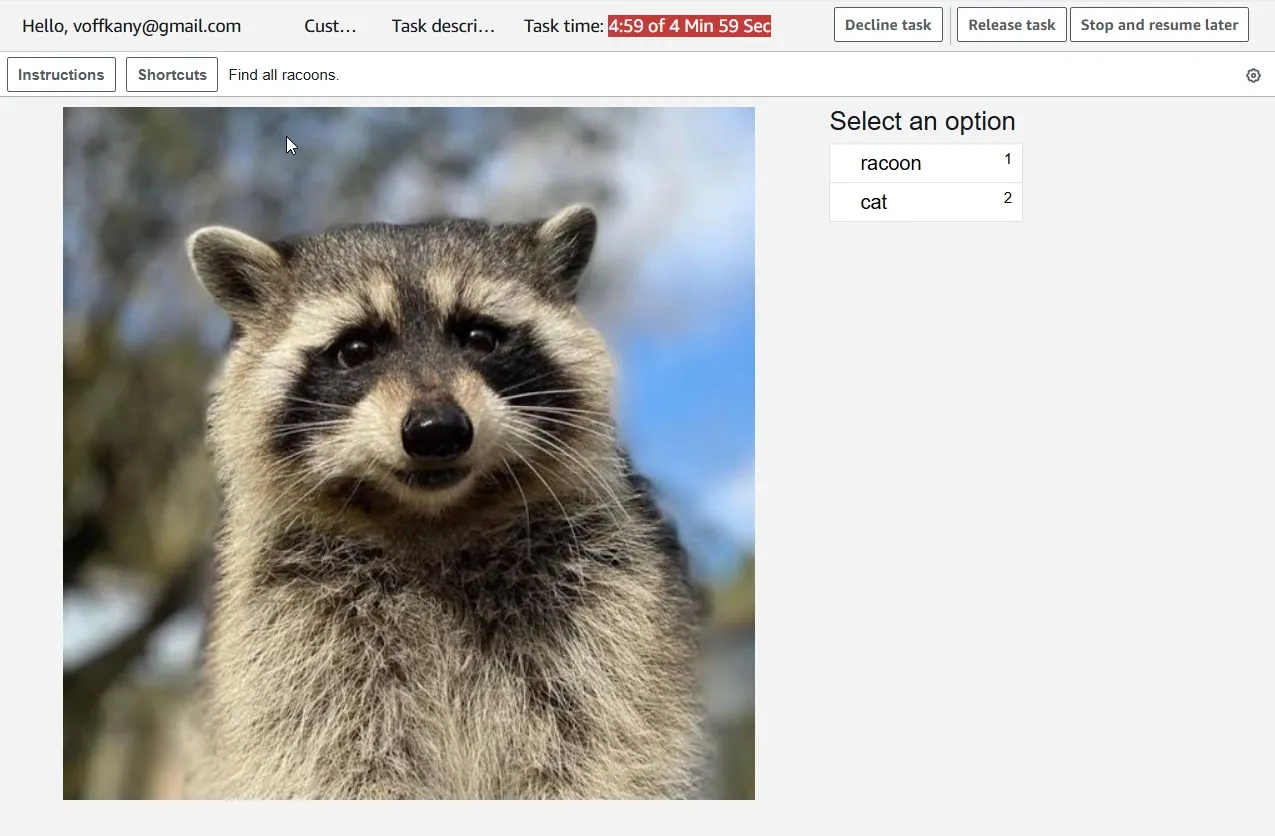Viewport: 1275px width, 836px height.
Task: Click the 'Find all racoons.' instruction text
Action: pos(284,75)
